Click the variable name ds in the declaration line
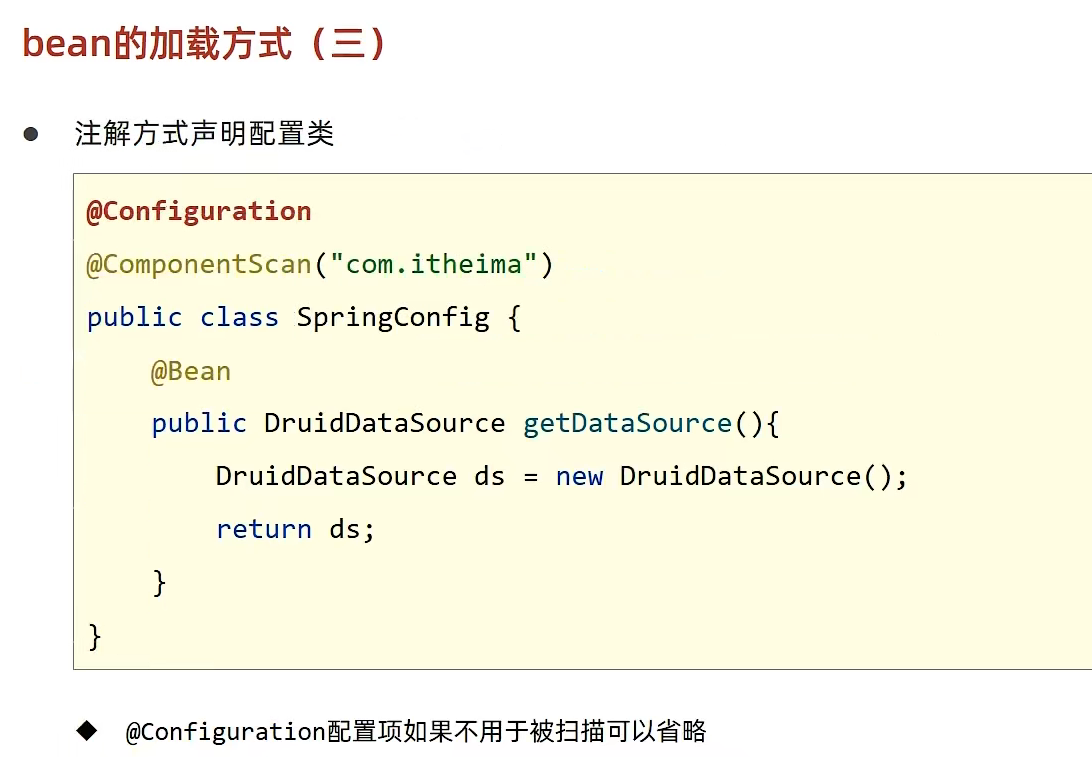The height and width of the screenshot is (757, 1092). pos(489,476)
